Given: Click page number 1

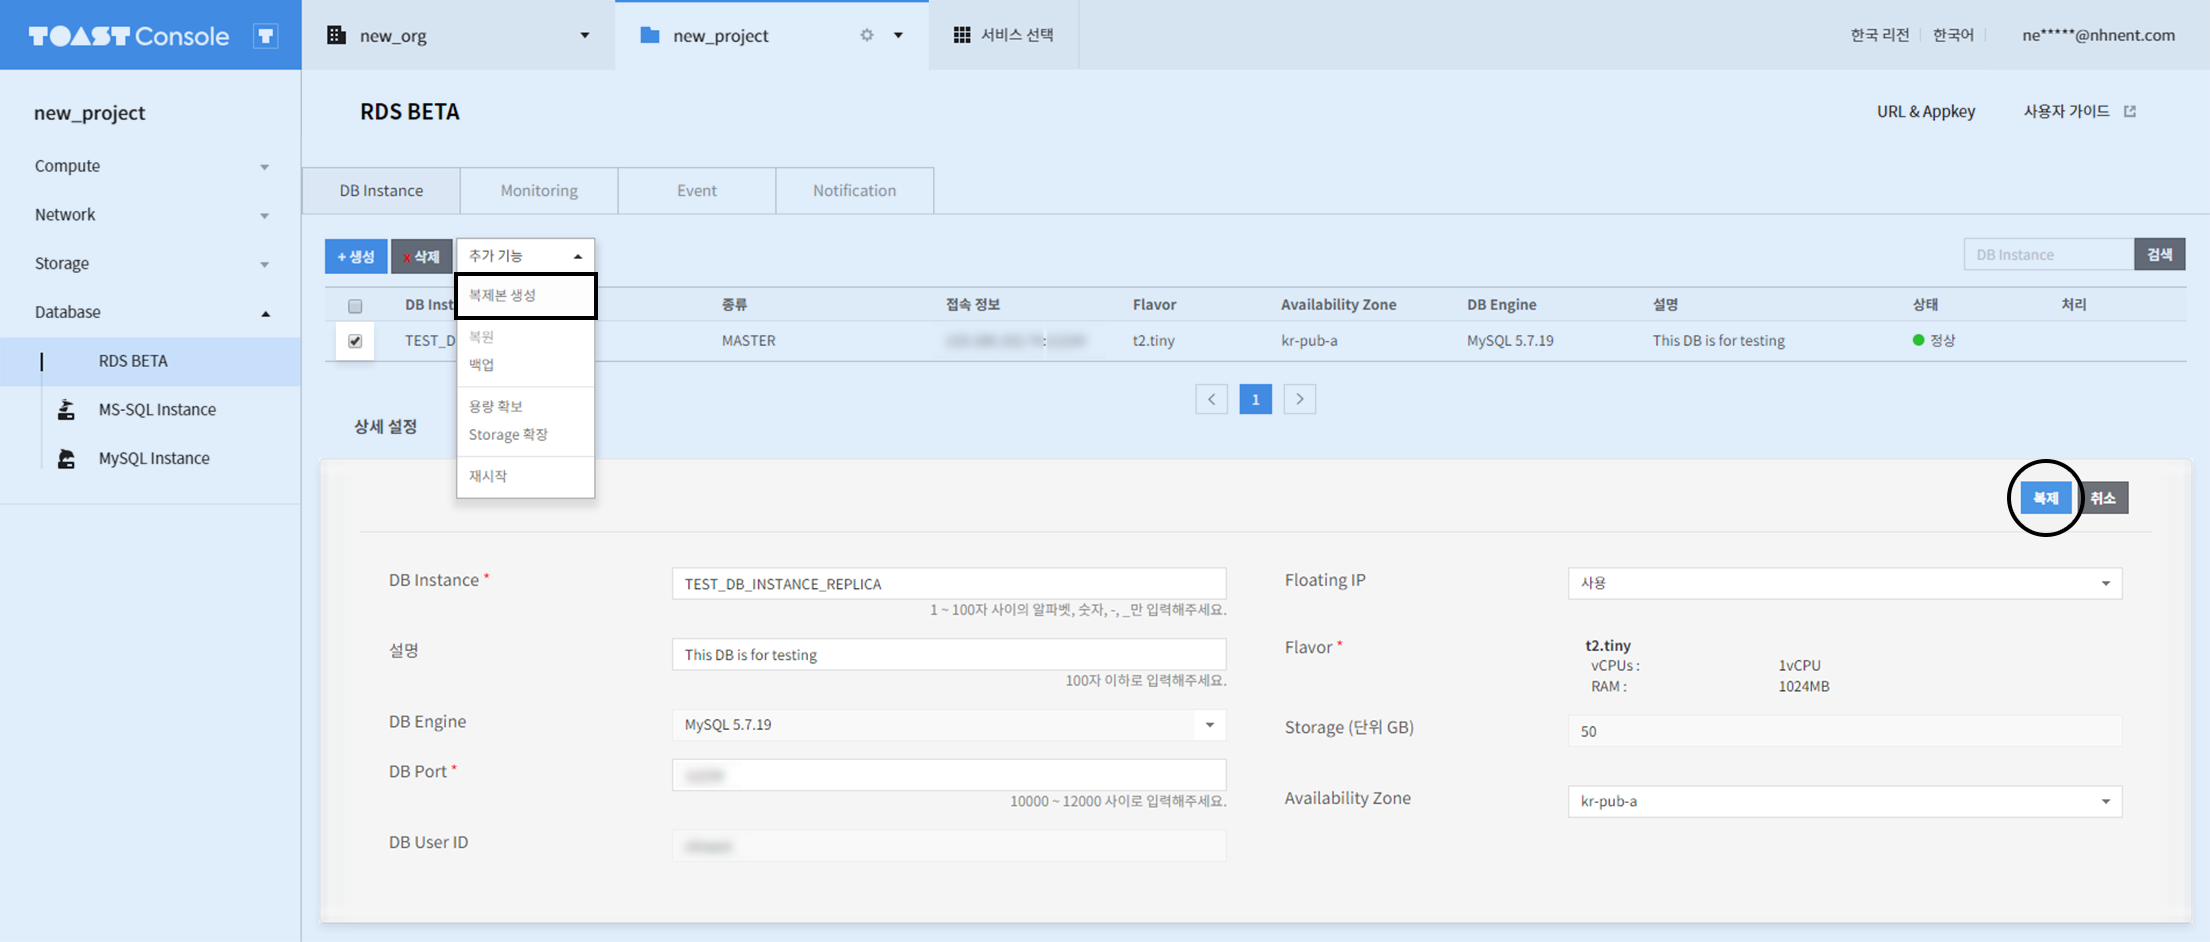Looking at the screenshot, I should click(x=1256, y=399).
